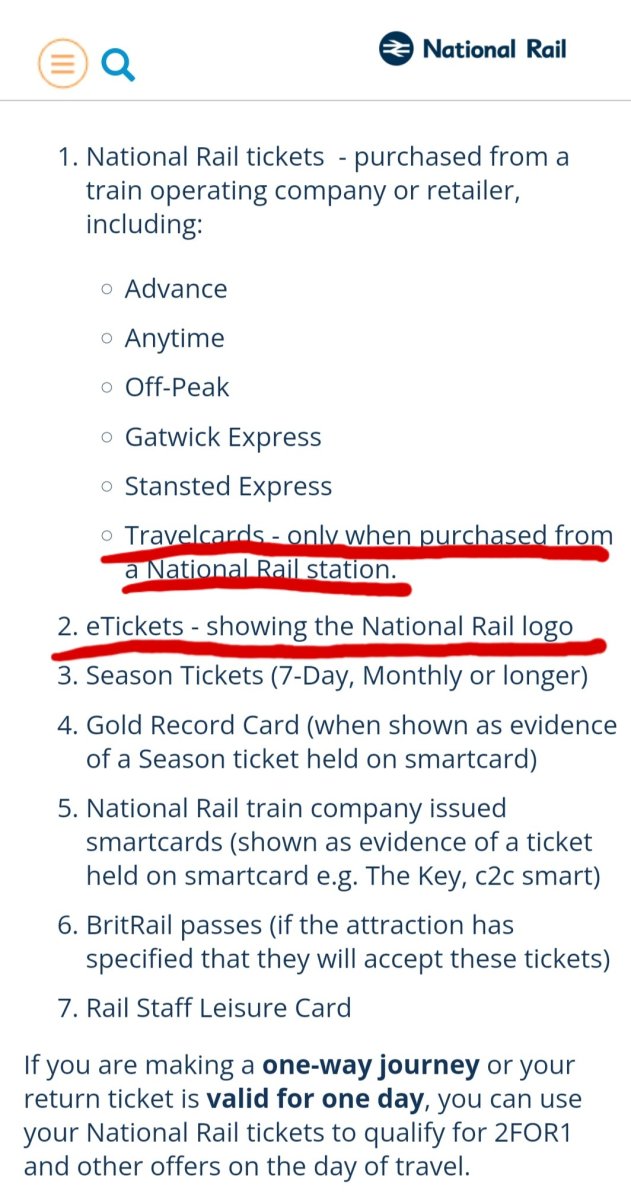Tap the National Rail wordmark in header

point(494,49)
